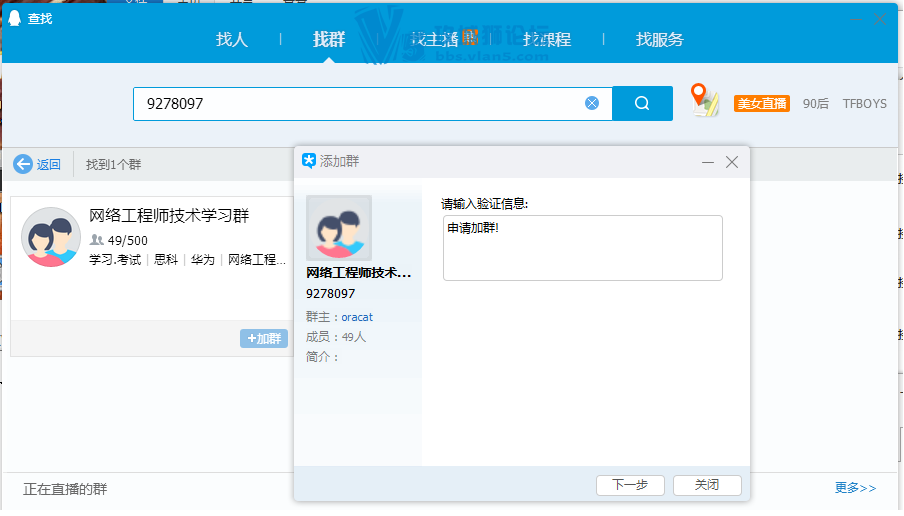
Task: Click the search magnifier button
Action: point(642,103)
